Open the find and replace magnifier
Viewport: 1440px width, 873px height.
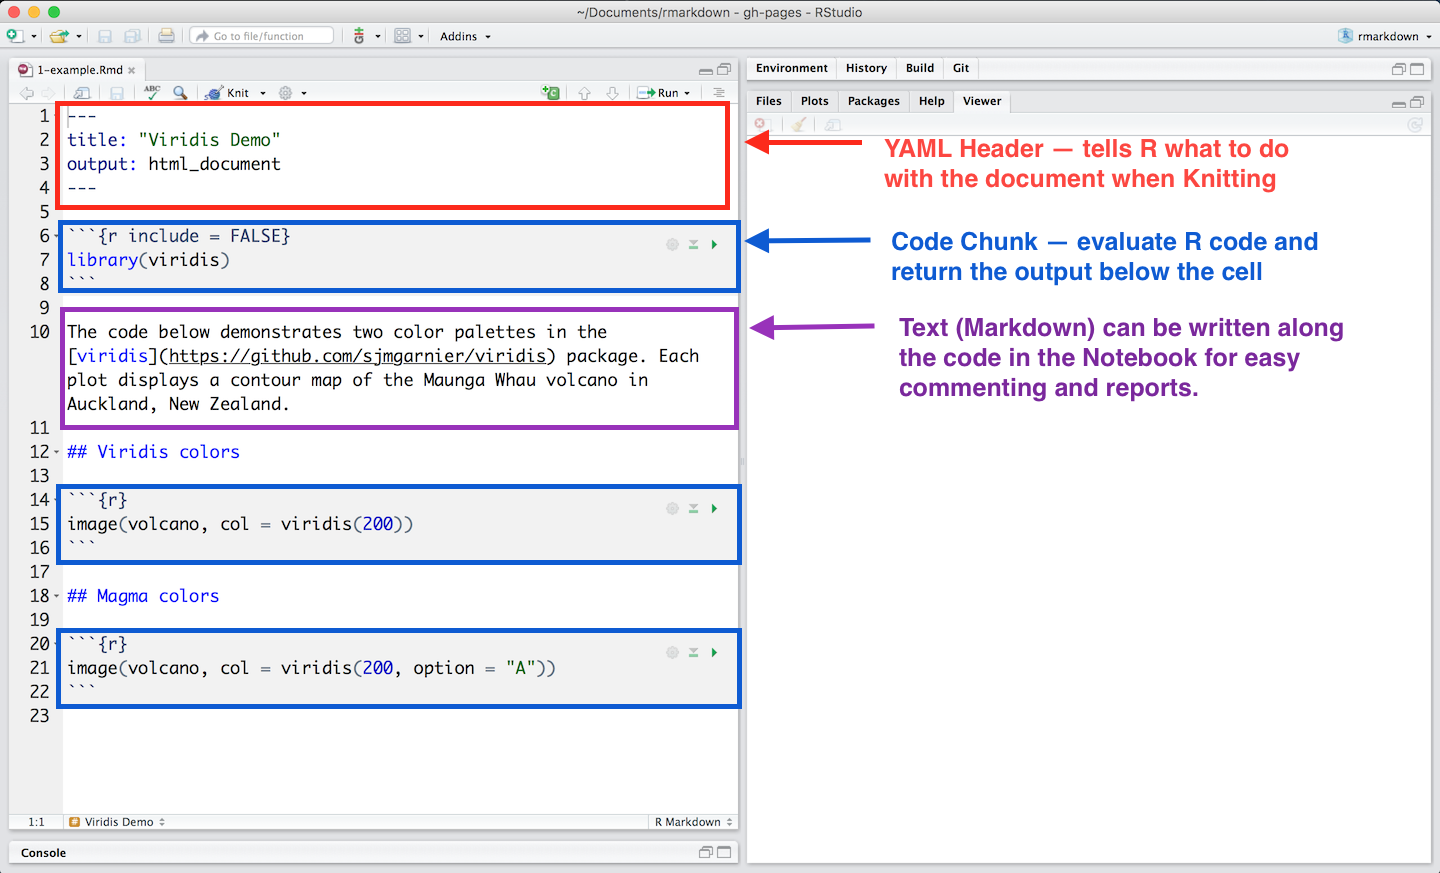pyautogui.click(x=180, y=92)
